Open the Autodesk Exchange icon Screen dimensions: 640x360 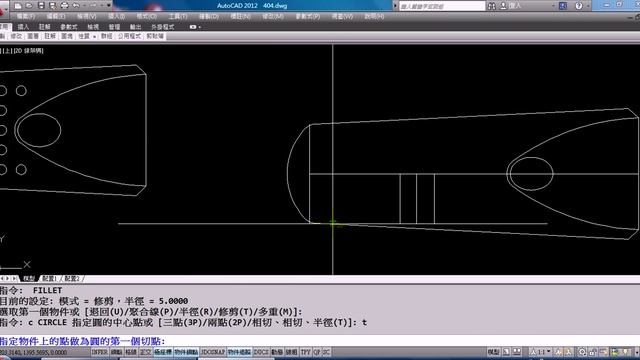click(563, 6)
